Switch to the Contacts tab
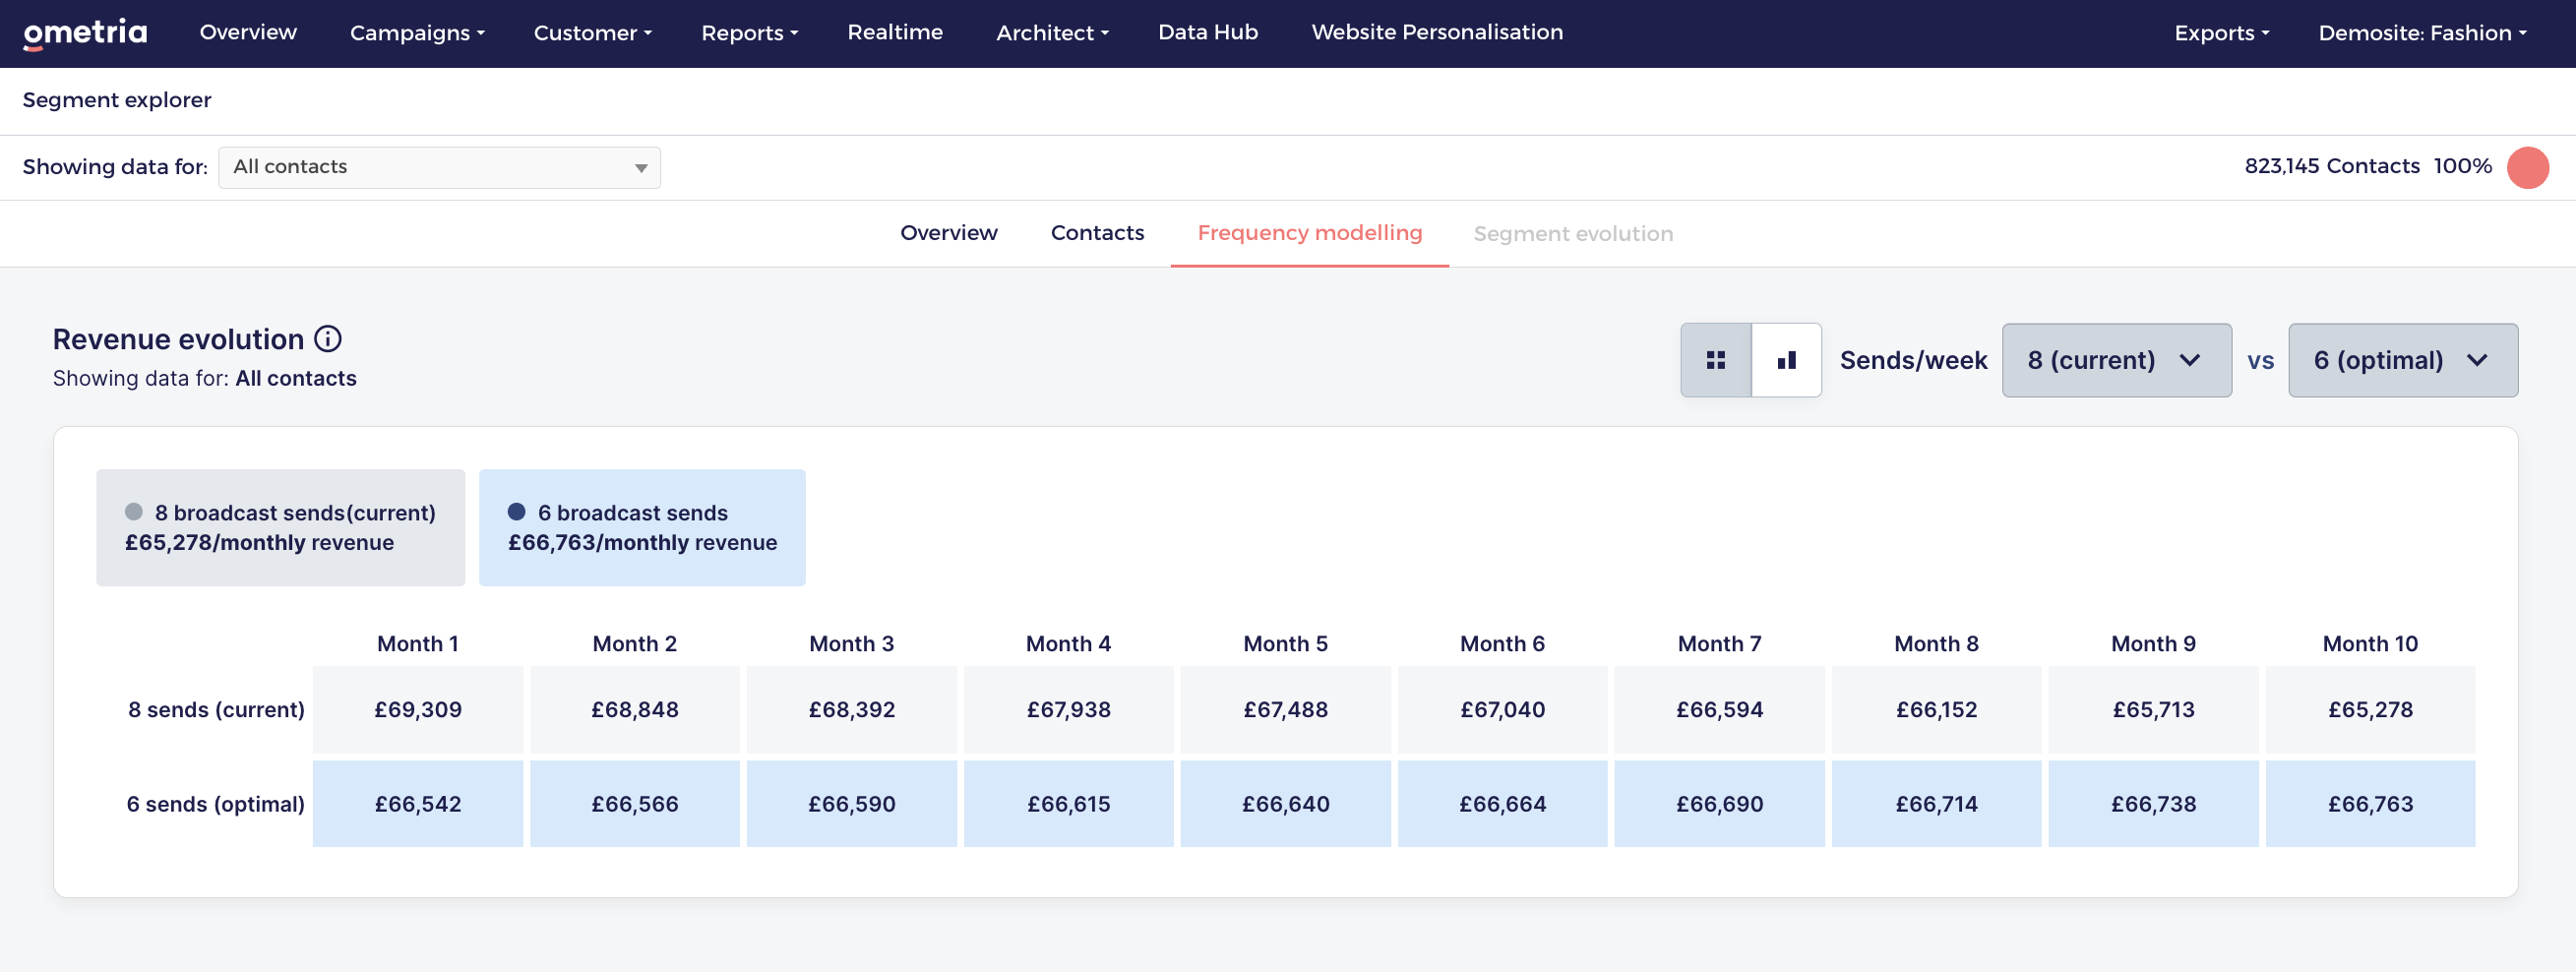The height and width of the screenshot is (972, 2576). point(1097,233)
